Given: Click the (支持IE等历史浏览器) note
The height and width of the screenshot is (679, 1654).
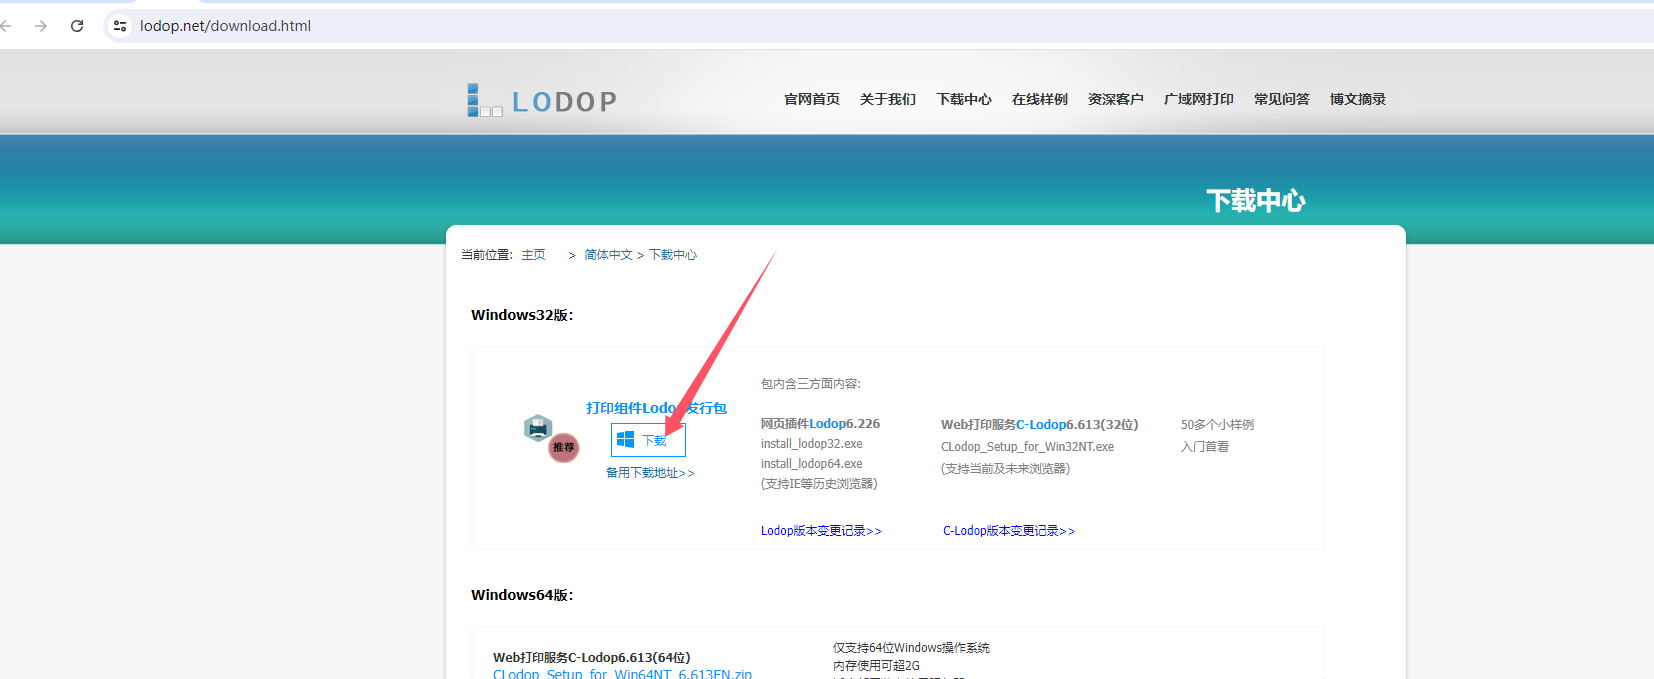Looking at the screenshot, I should pos(819,484).
